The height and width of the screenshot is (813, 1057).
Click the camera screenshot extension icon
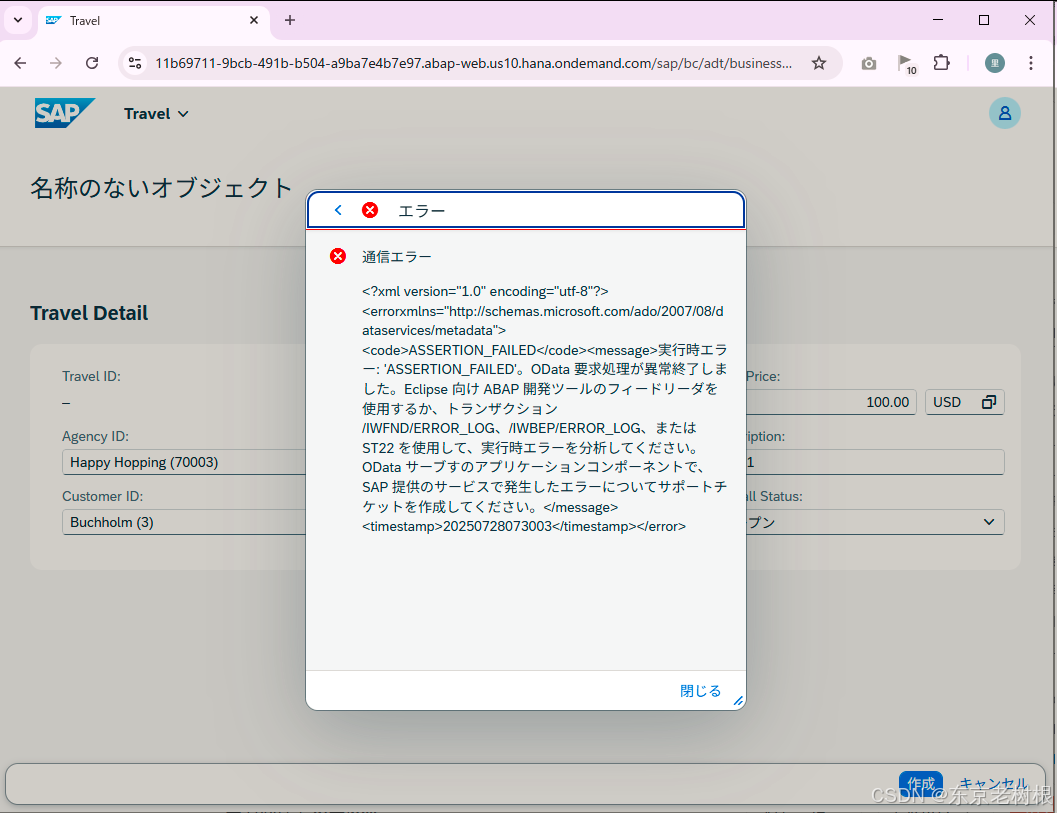[x=869, y=63]
